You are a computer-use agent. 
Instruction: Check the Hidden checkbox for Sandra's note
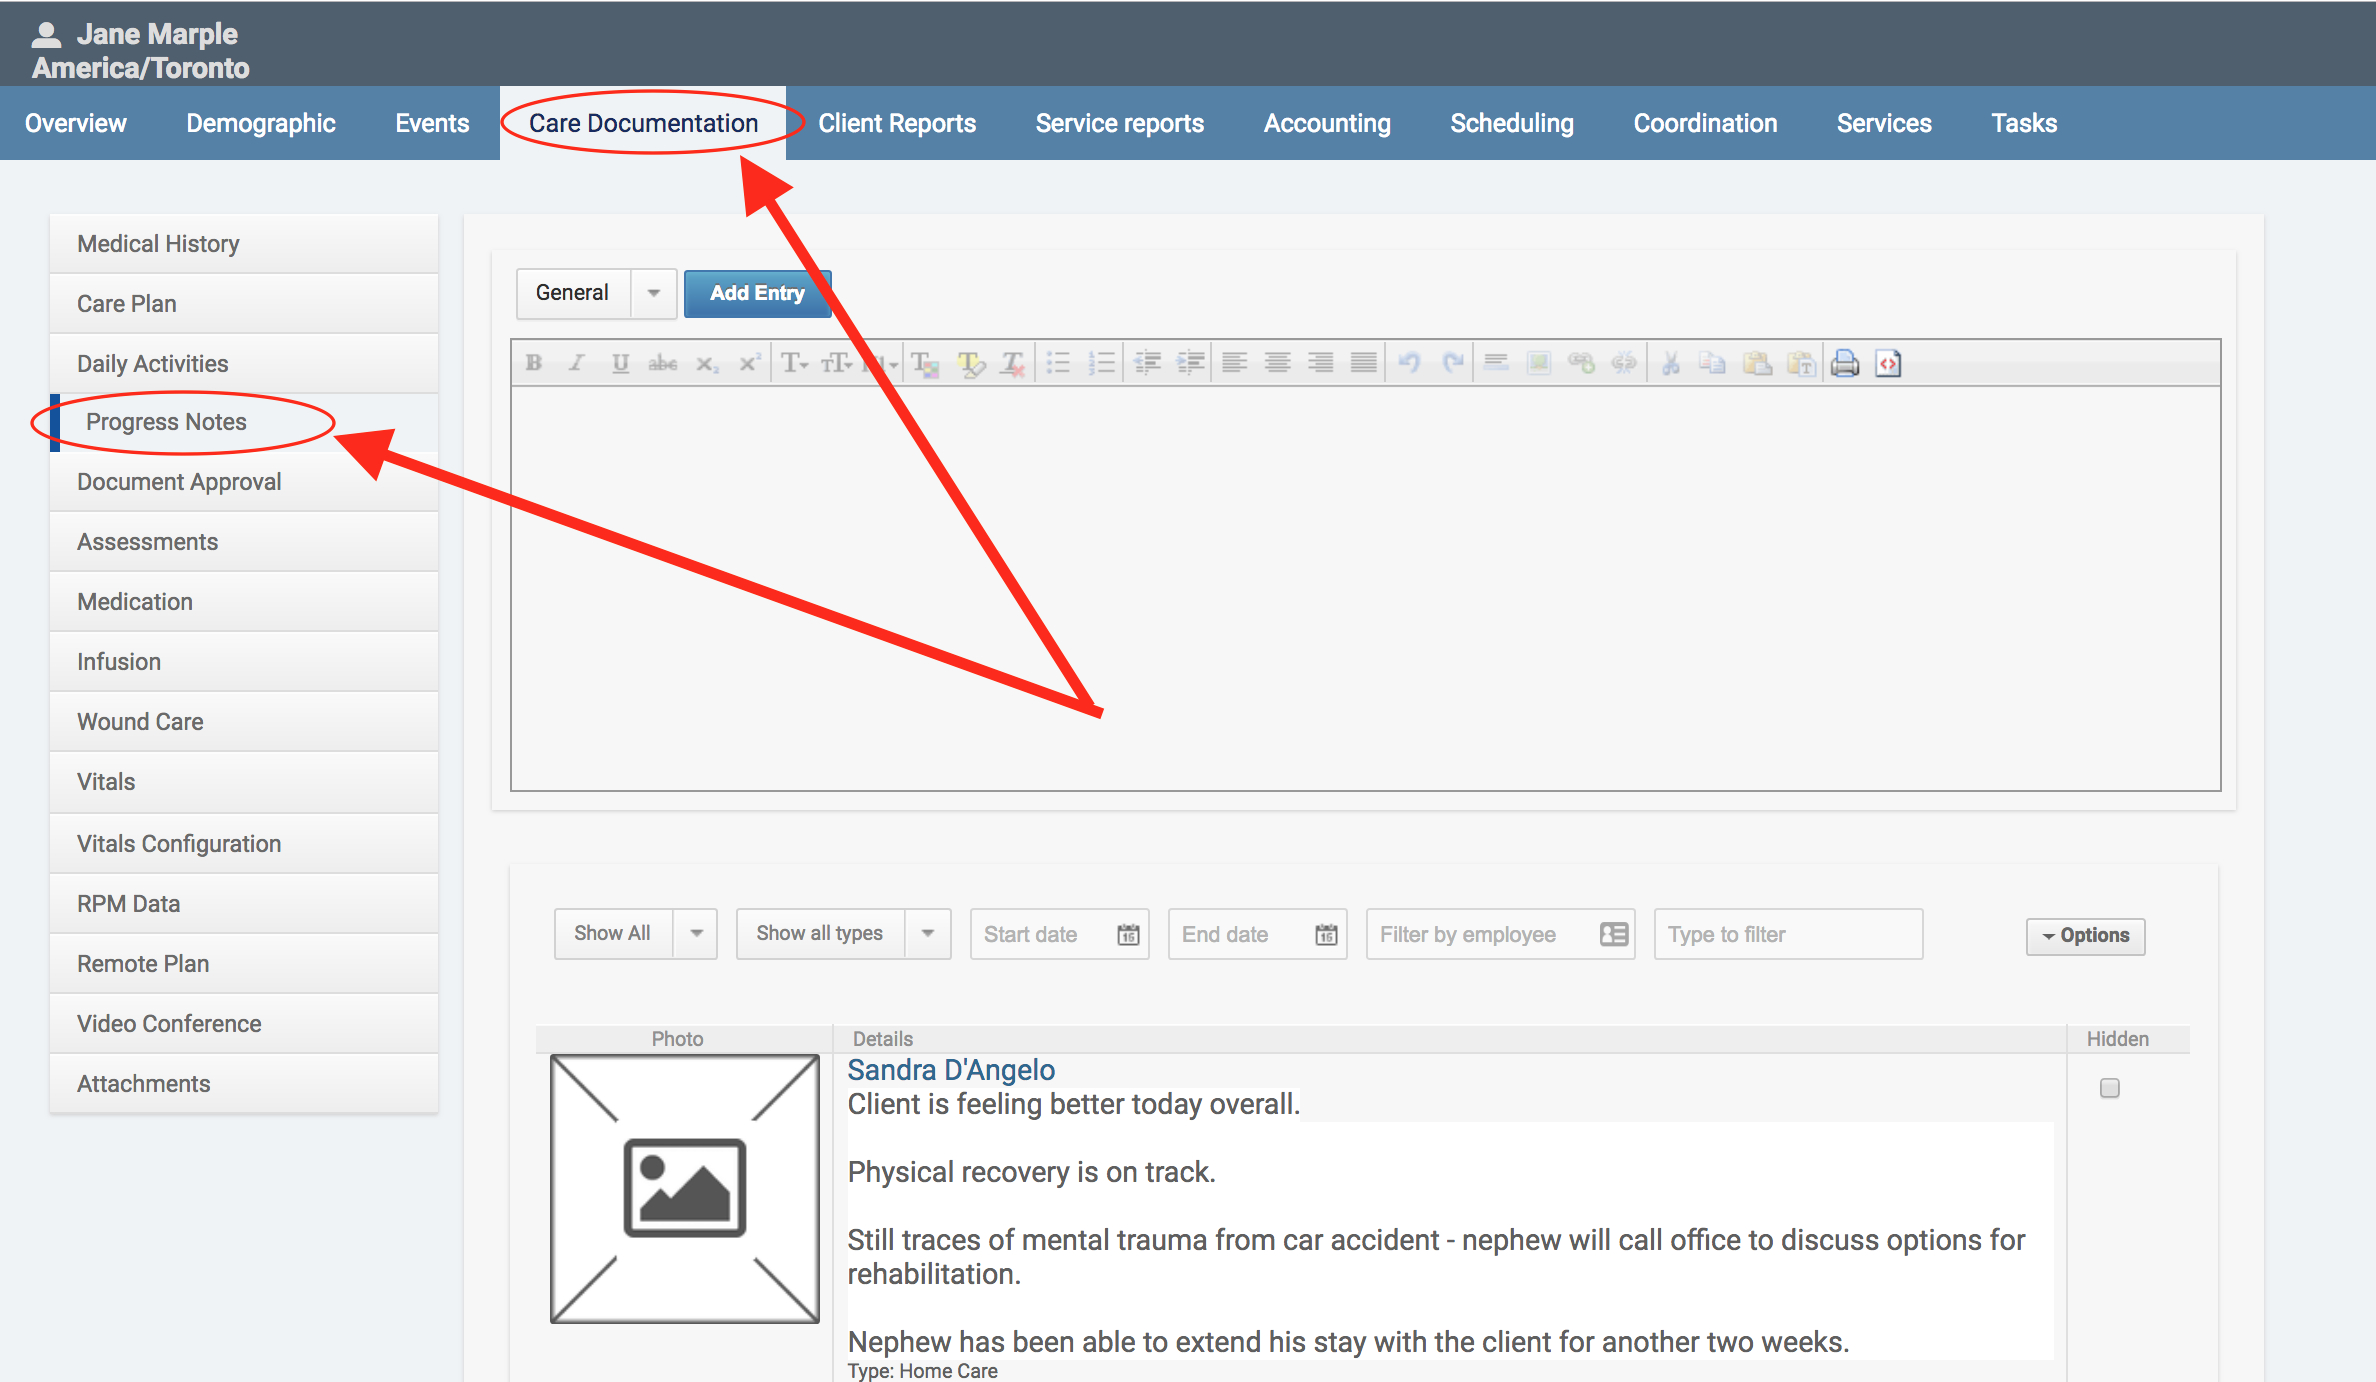2110,1088
